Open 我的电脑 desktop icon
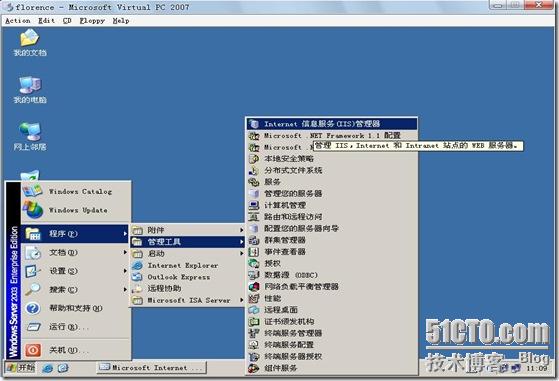Viewport: 559px width, 381px height. (x=30, y=90)
